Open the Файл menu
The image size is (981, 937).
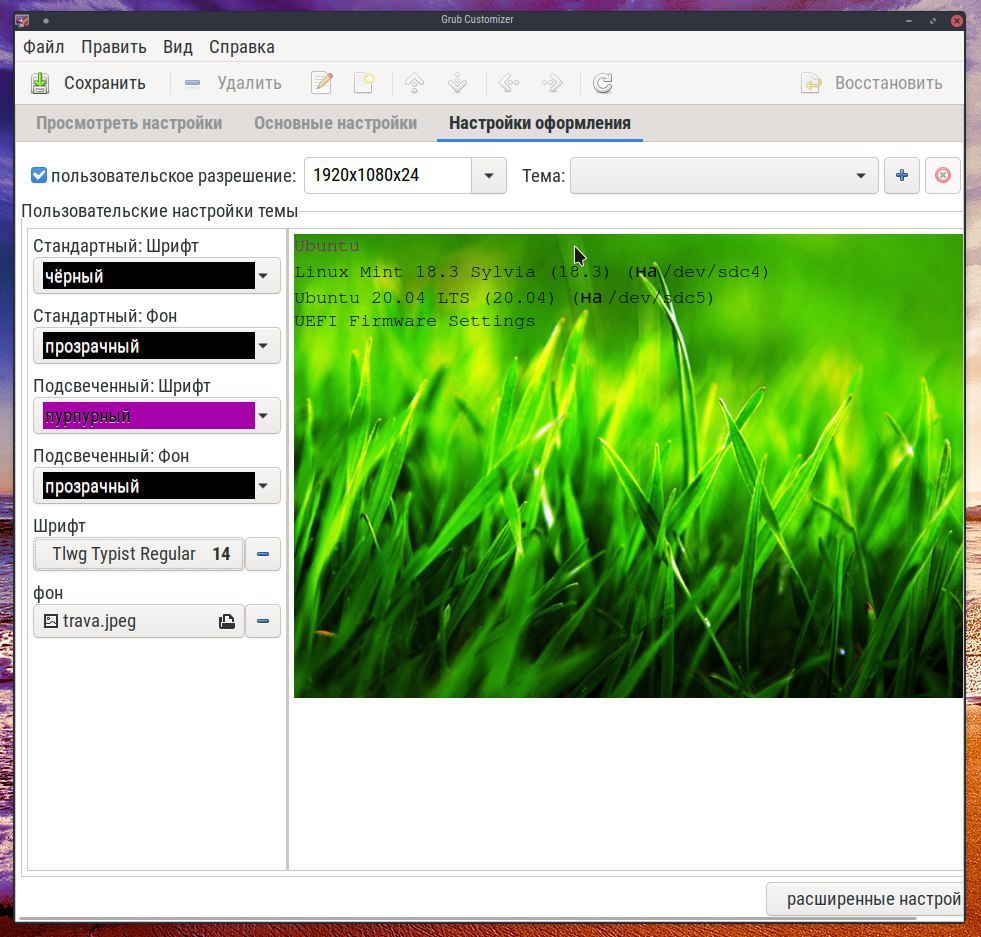coord(44,48)
